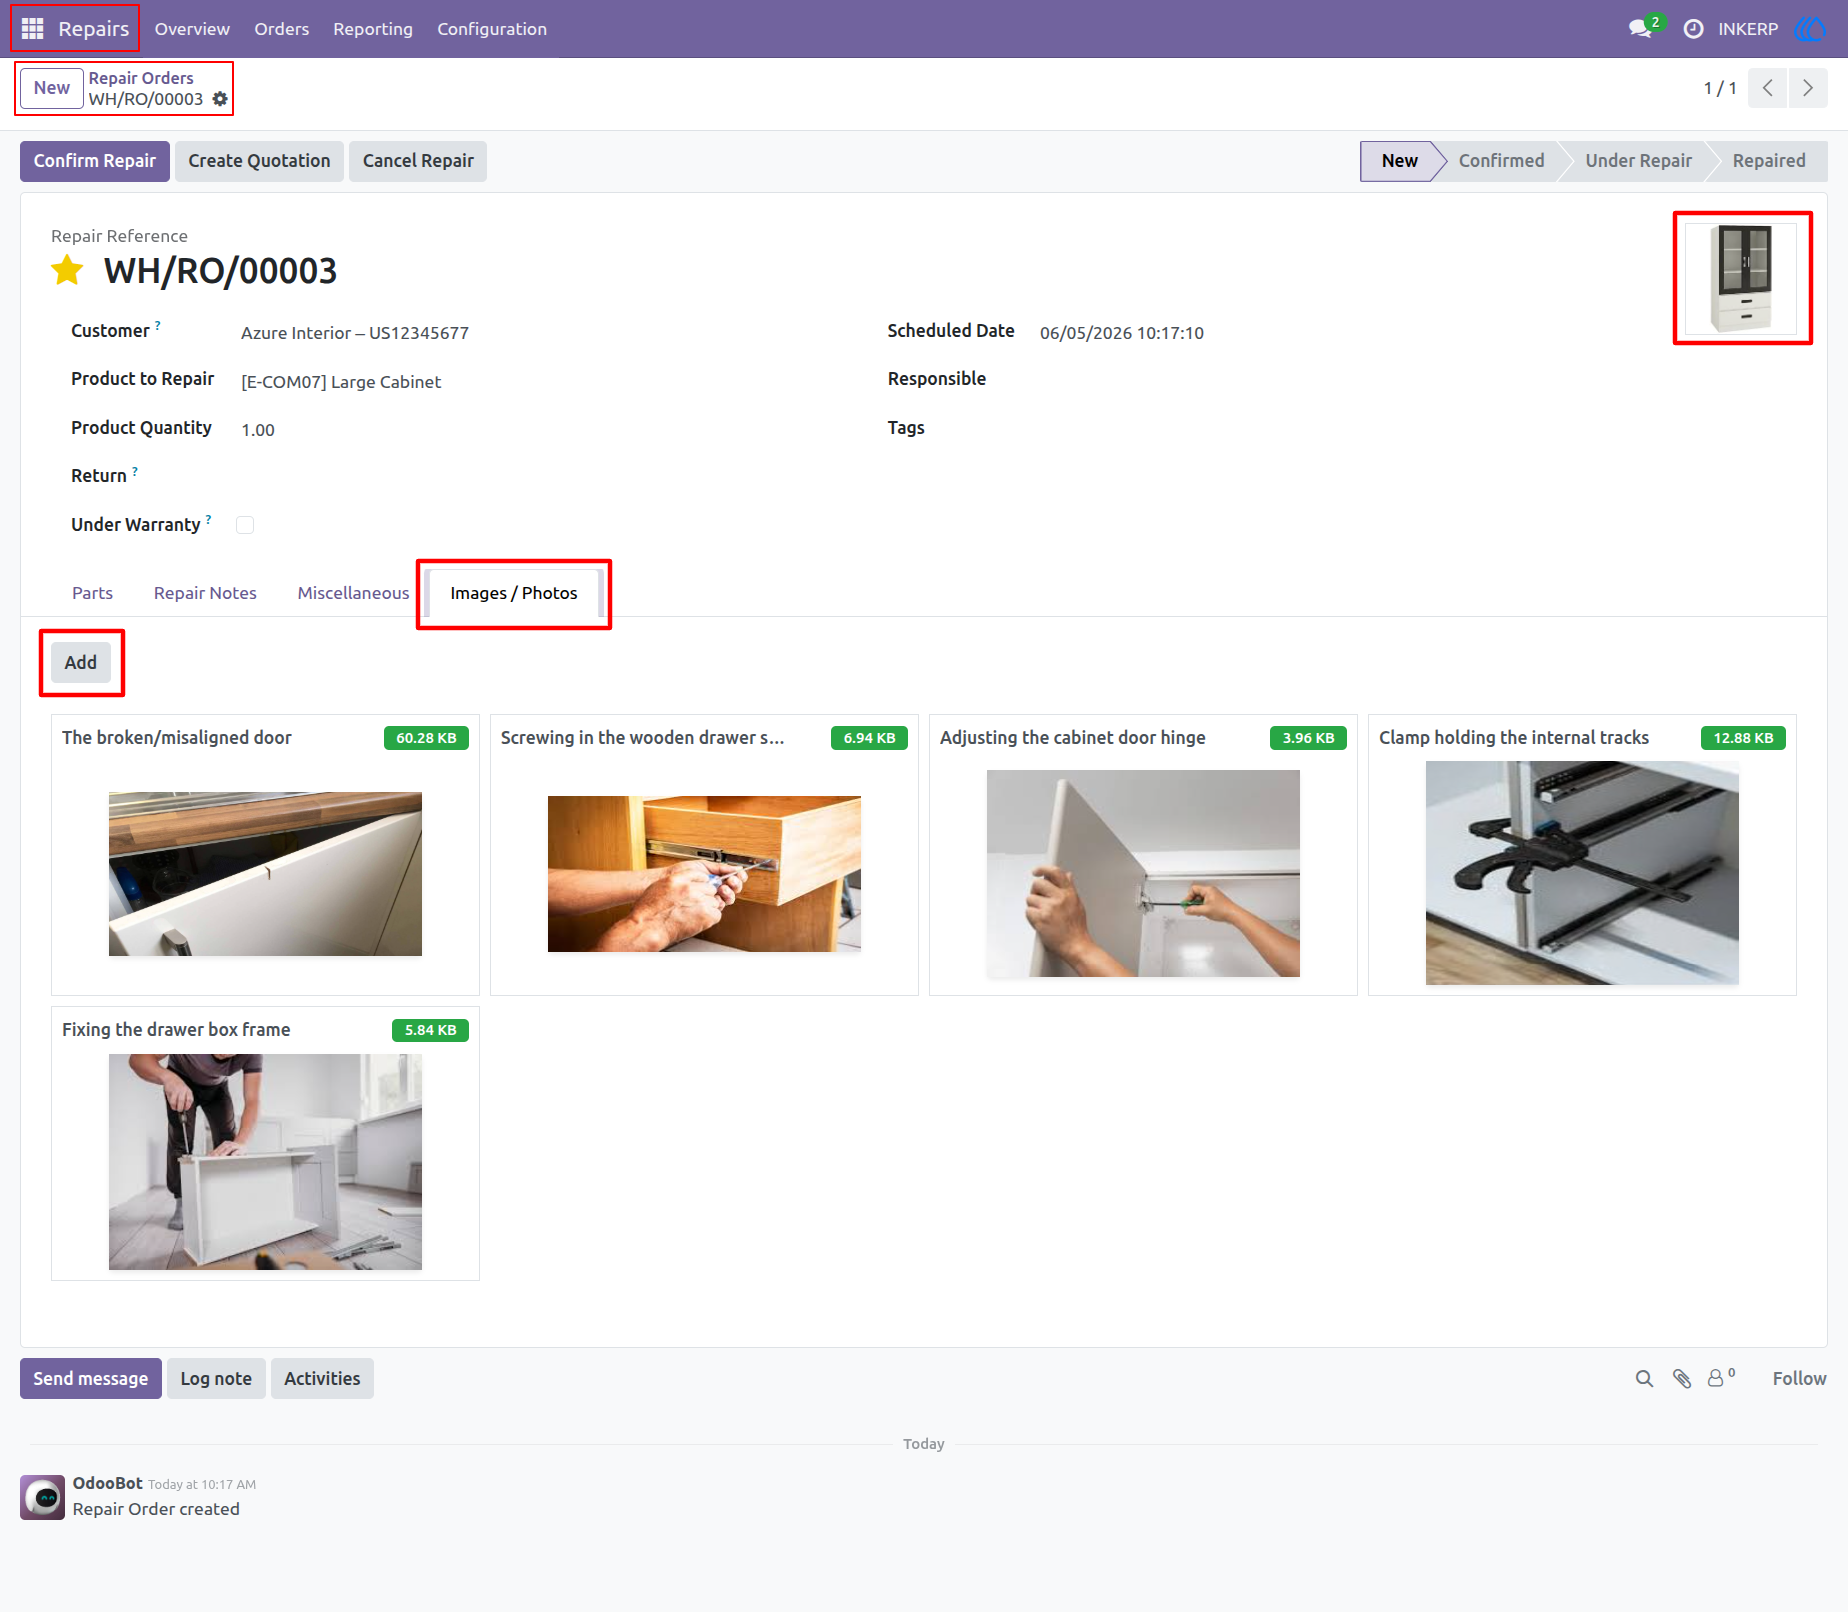The width and height of the screenshot is (1848, 1612).
Task: Set status to Confirmed in status bar
Action: coord(1501,161)
